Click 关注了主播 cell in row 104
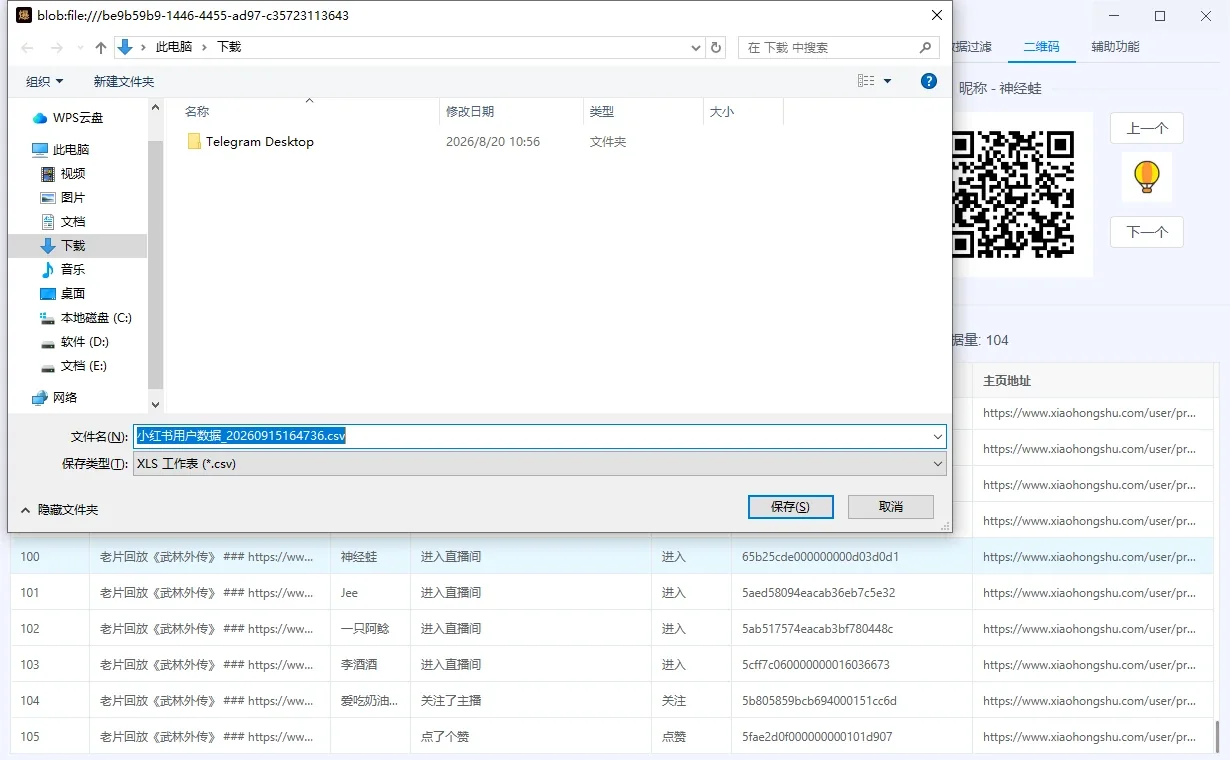1230x760 pixels. [530, 701]
